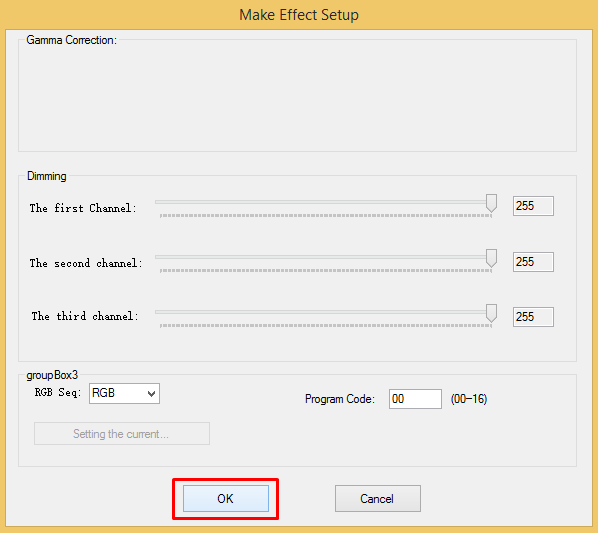598x533 pixels.
Task: Click the 'Setting the current...' button
Action: point(122,433)
